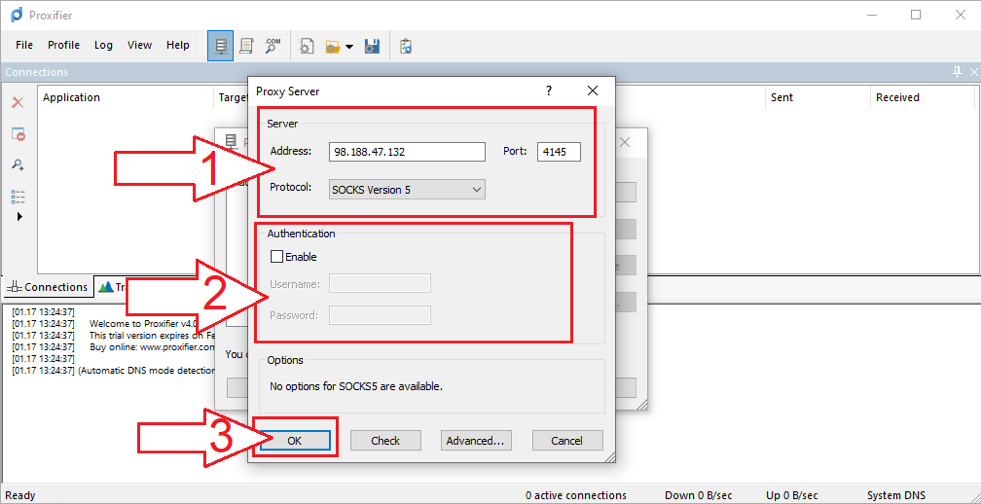This screenshot has width=981, height=504.
Task: Click the ? help button in Proxy Server dialog
Action: point(549,91)
